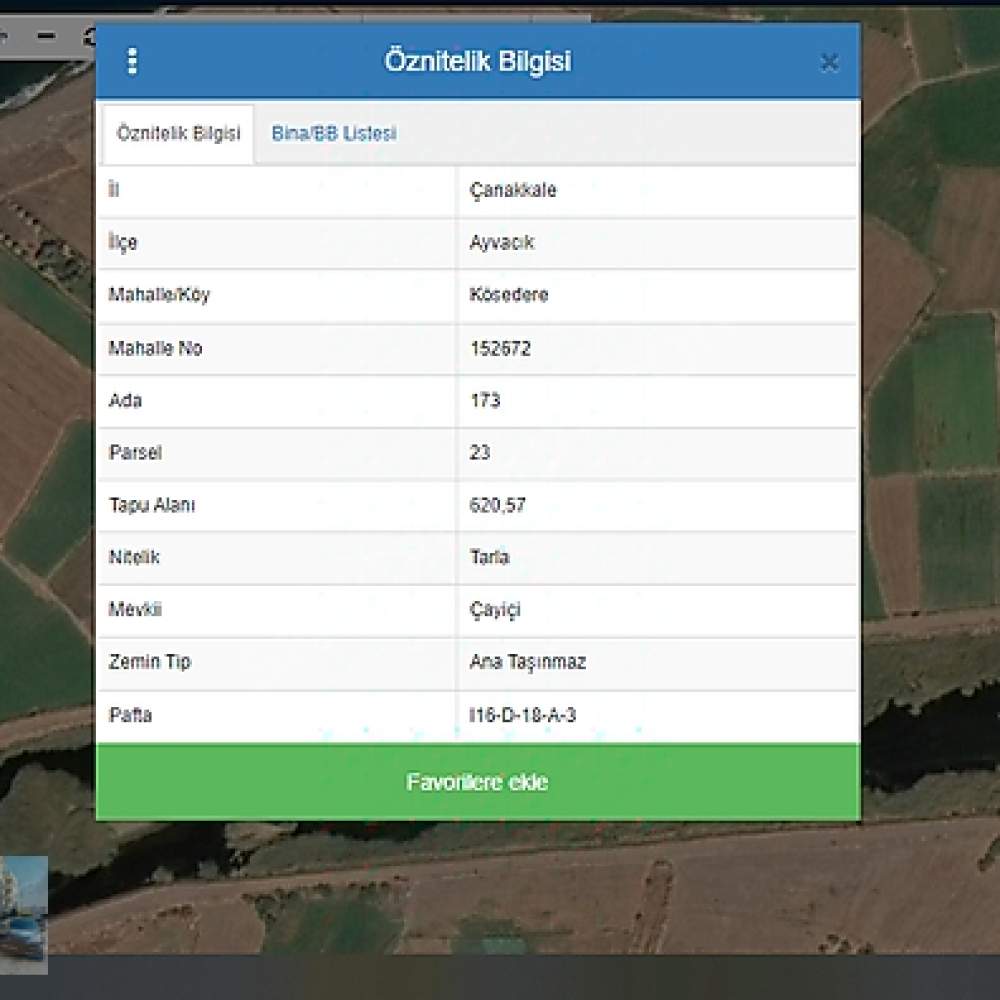Open the three-dot options menu
This screenshot has height=1000, width=1000.
(132, 61)
